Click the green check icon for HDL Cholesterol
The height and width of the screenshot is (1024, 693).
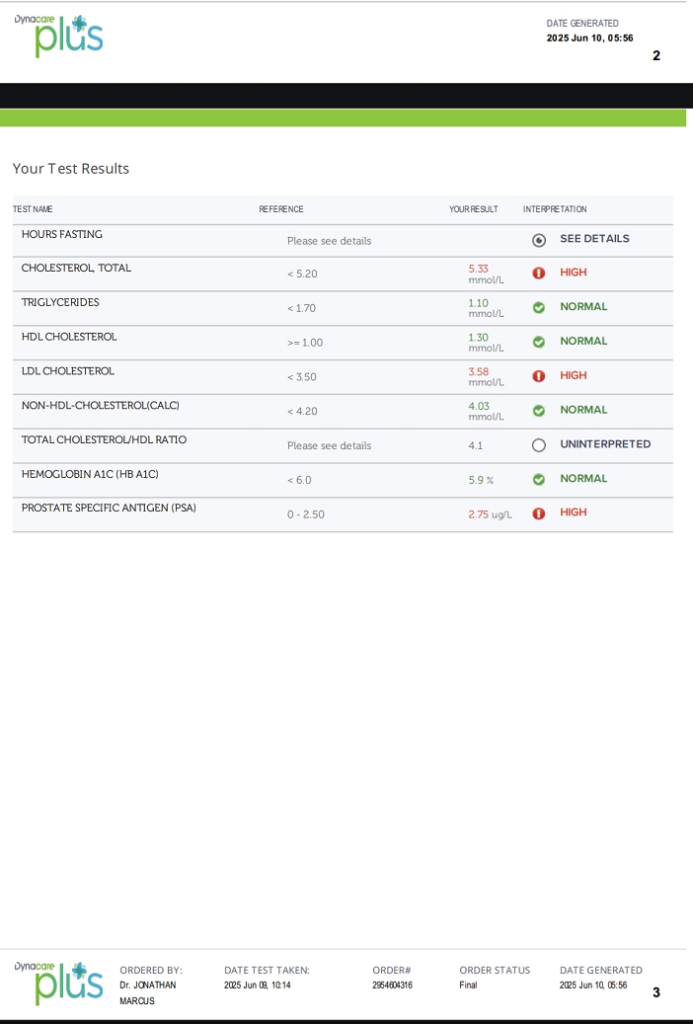(x=539, y=342)
